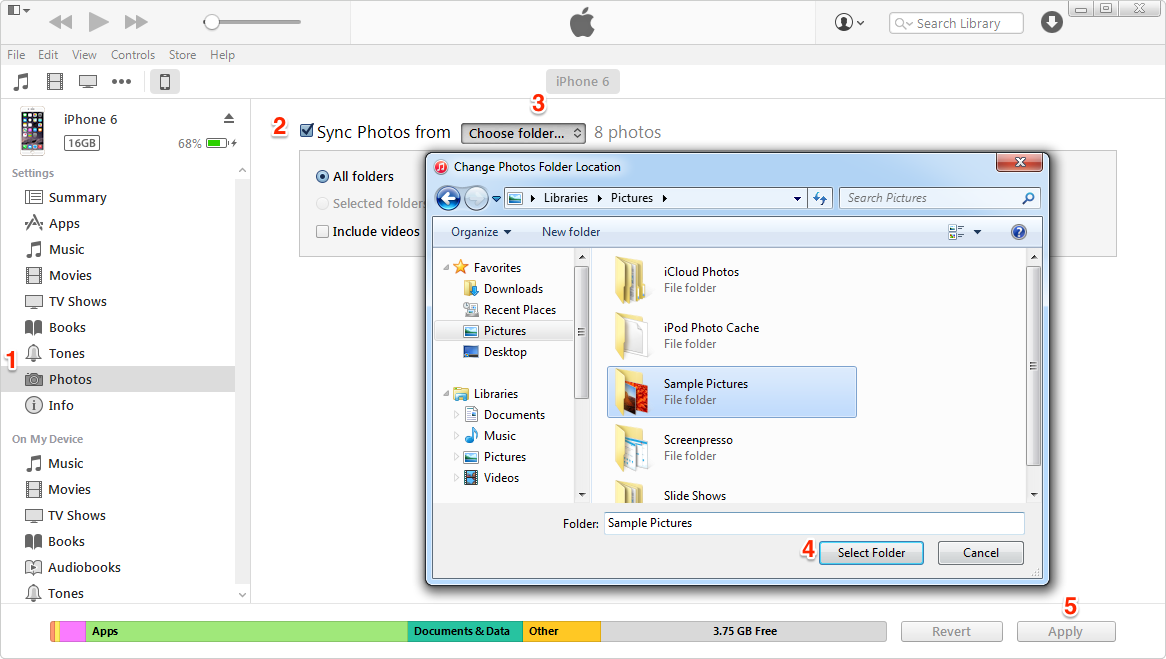Expand the Videos library node
Screen dimensions: 1166x659
pyautogui.click(x=456, y=478)
